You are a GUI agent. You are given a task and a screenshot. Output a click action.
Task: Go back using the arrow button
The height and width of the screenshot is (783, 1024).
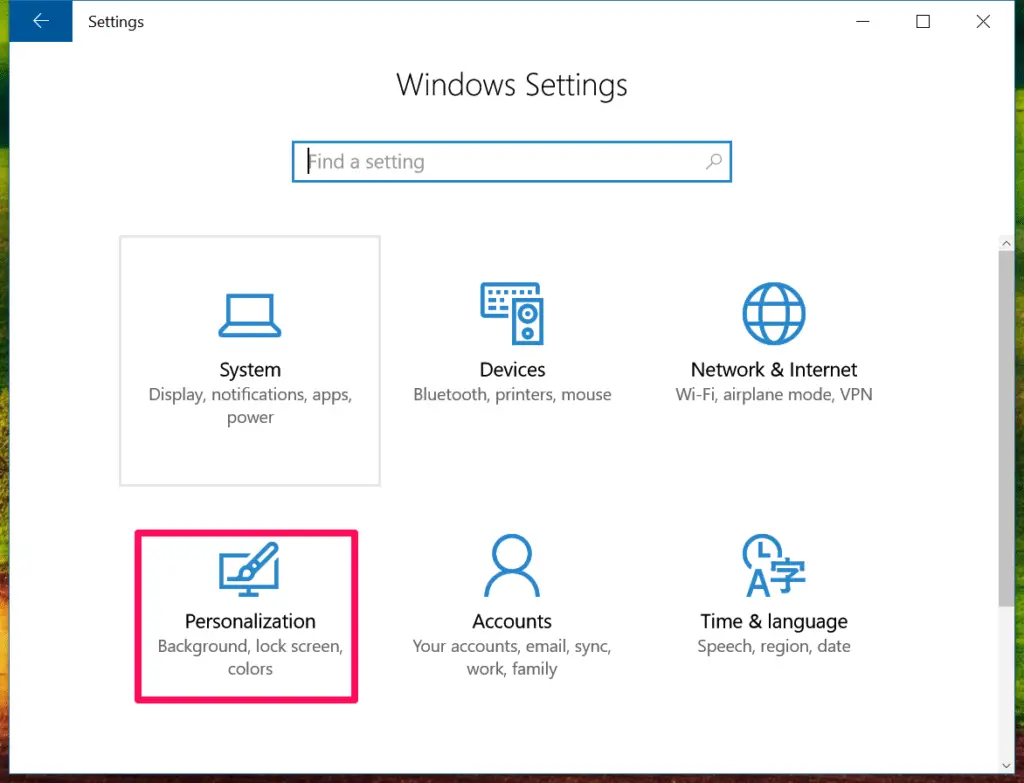41,21
